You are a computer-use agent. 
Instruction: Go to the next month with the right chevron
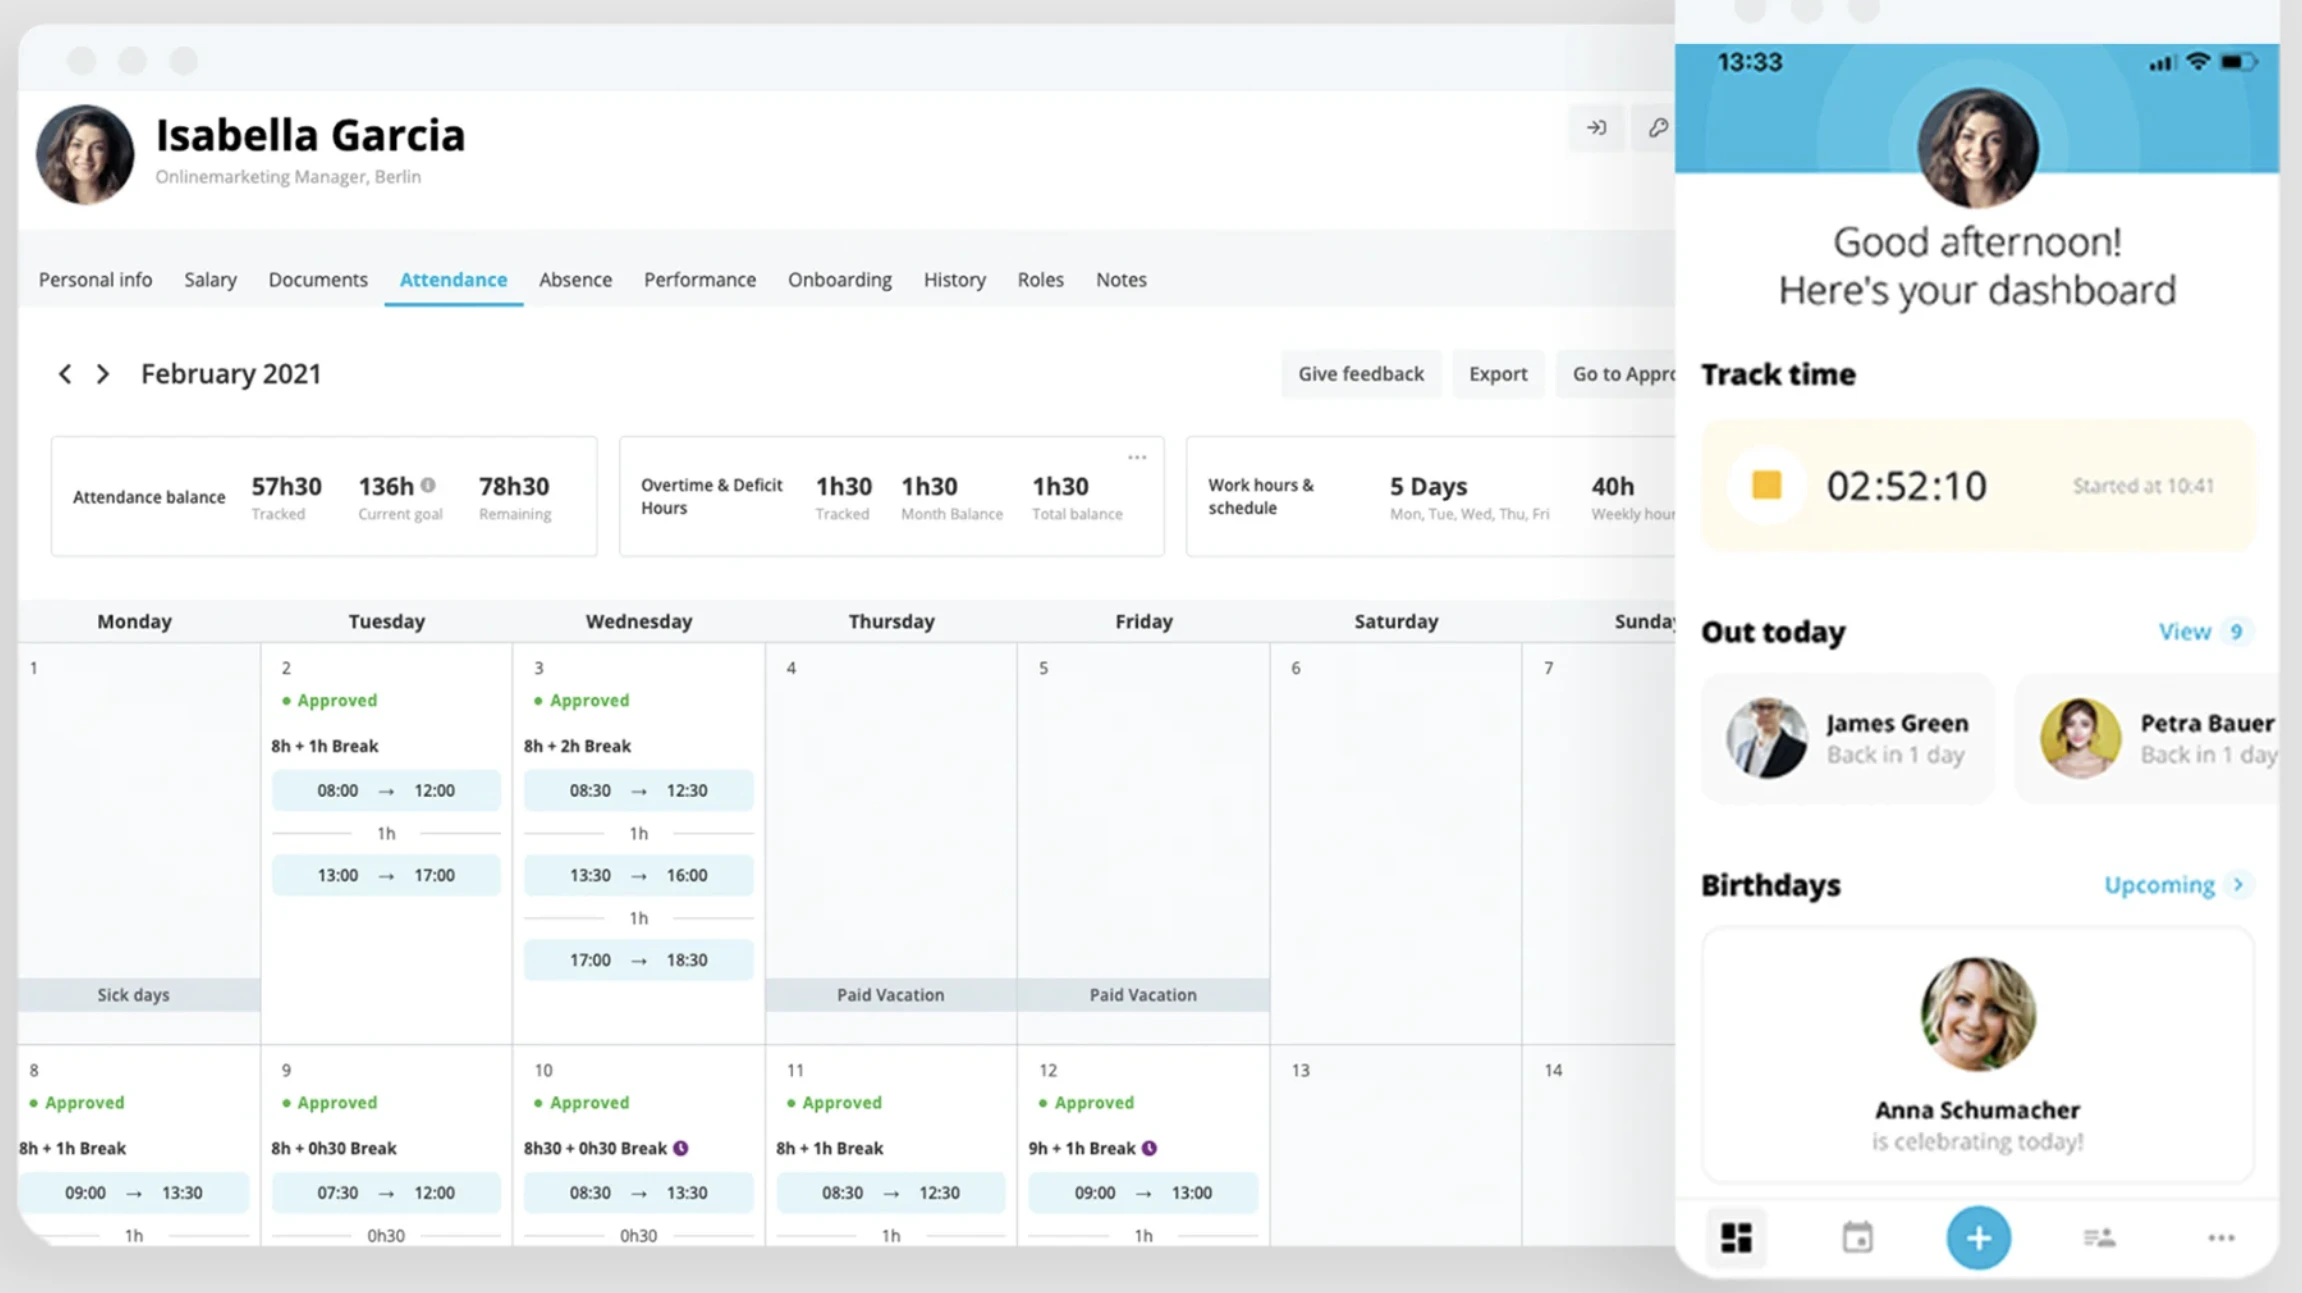102,374
